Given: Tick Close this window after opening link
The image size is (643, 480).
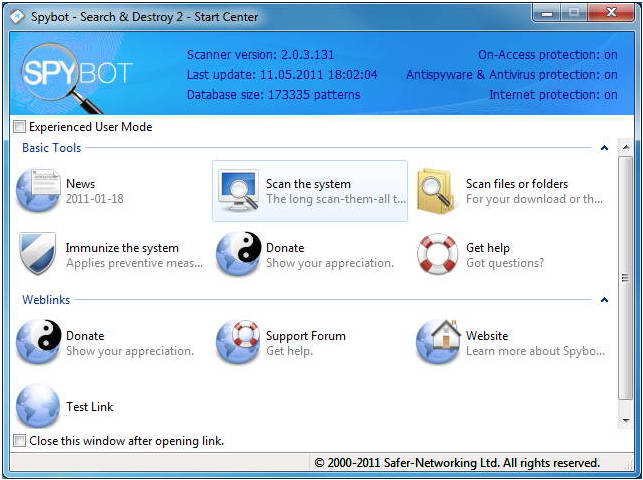Looking at the screenshot, I should (19, 441).
